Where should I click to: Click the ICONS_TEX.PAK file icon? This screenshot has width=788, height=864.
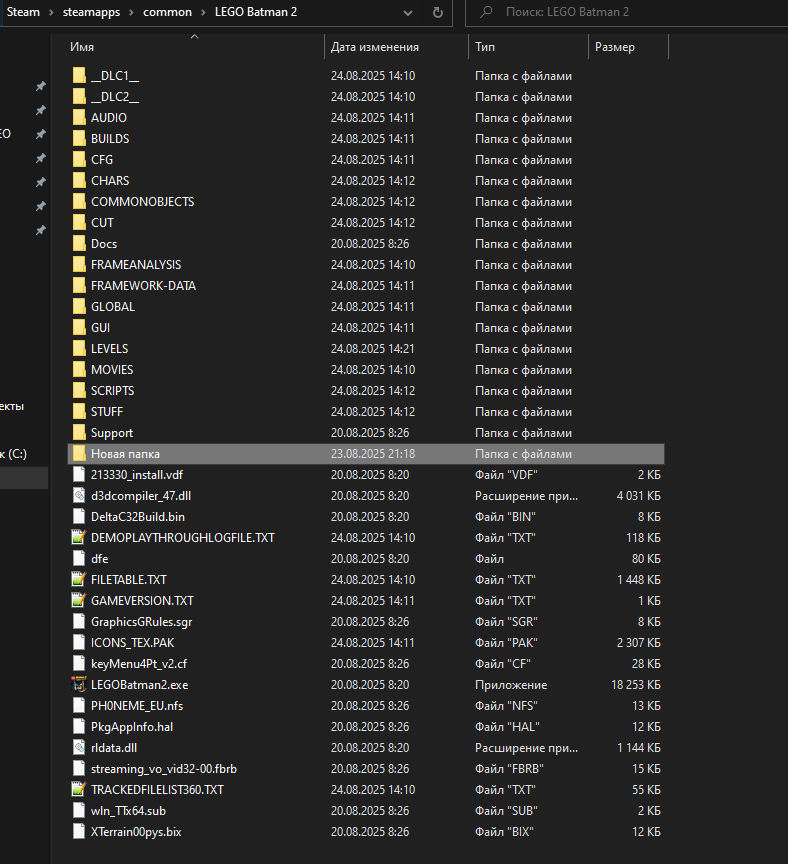(79, 642)
